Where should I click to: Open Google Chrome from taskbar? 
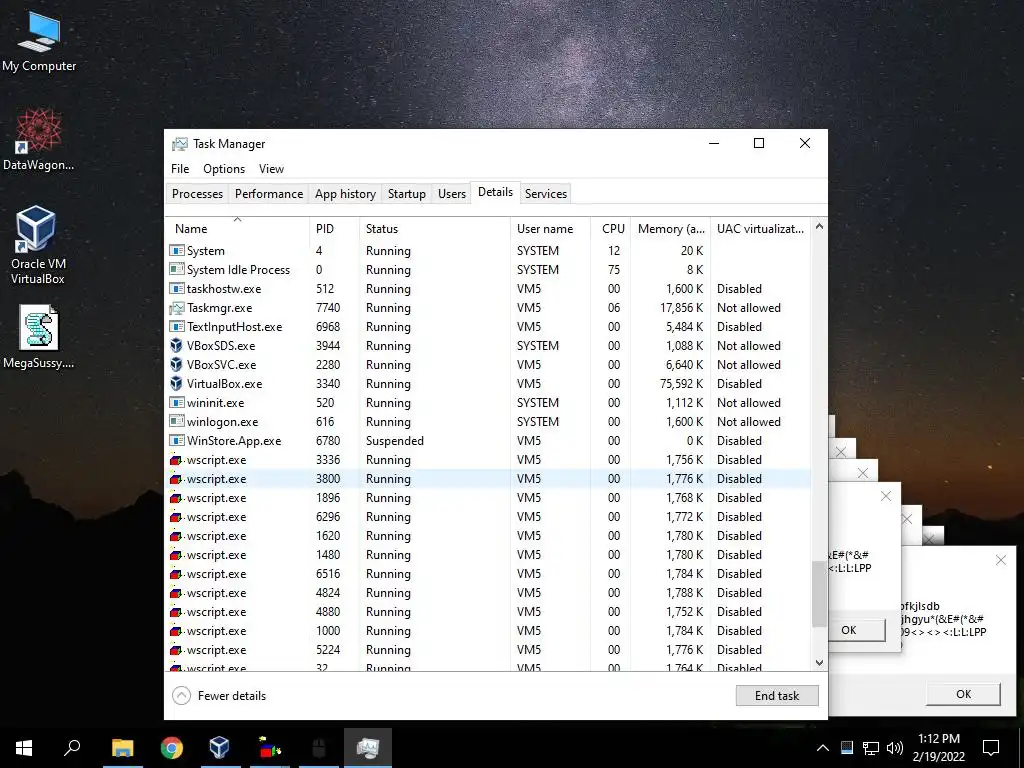171,748
